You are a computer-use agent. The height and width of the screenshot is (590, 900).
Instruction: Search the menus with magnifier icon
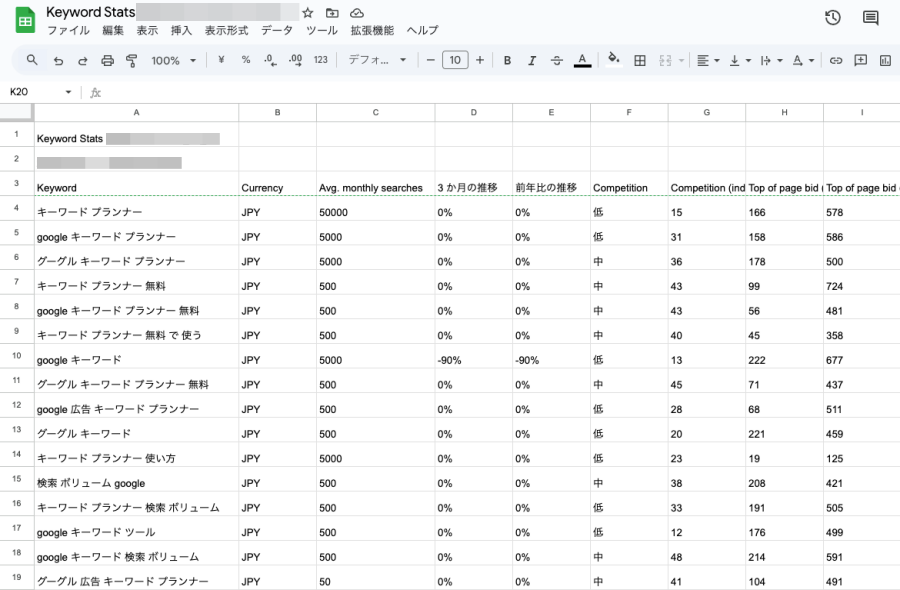click(32, 60)
